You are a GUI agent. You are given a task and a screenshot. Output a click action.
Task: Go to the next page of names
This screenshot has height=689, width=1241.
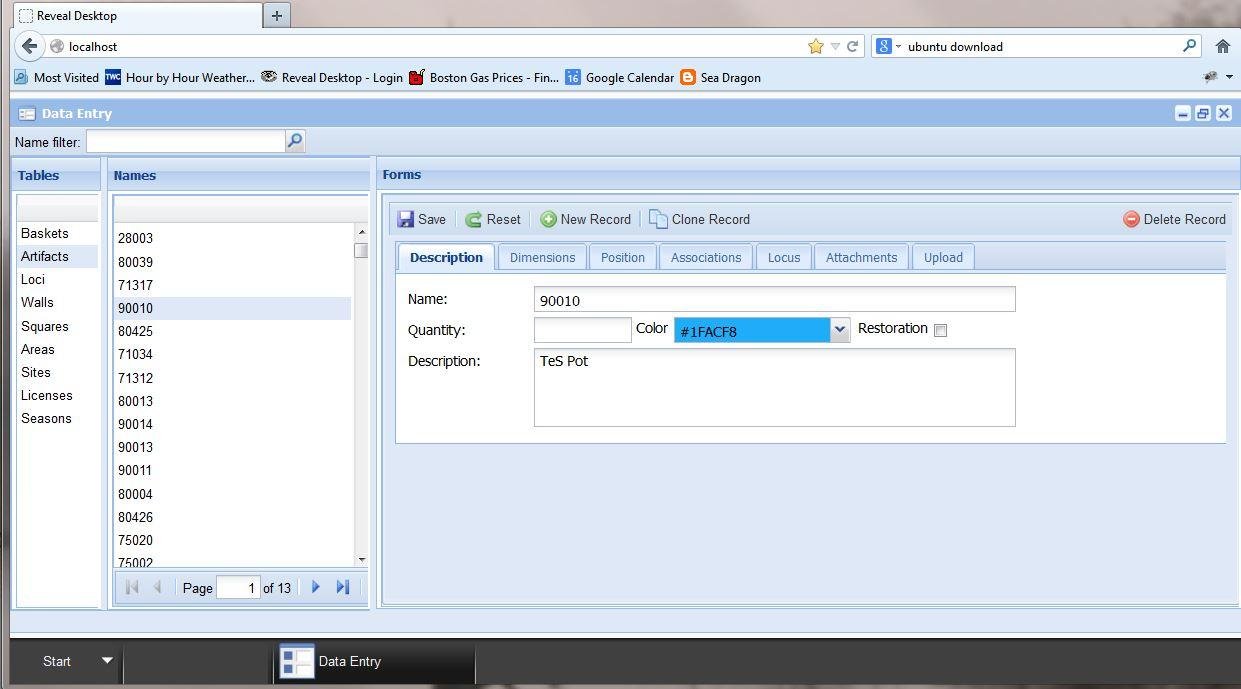pos(315,587)
